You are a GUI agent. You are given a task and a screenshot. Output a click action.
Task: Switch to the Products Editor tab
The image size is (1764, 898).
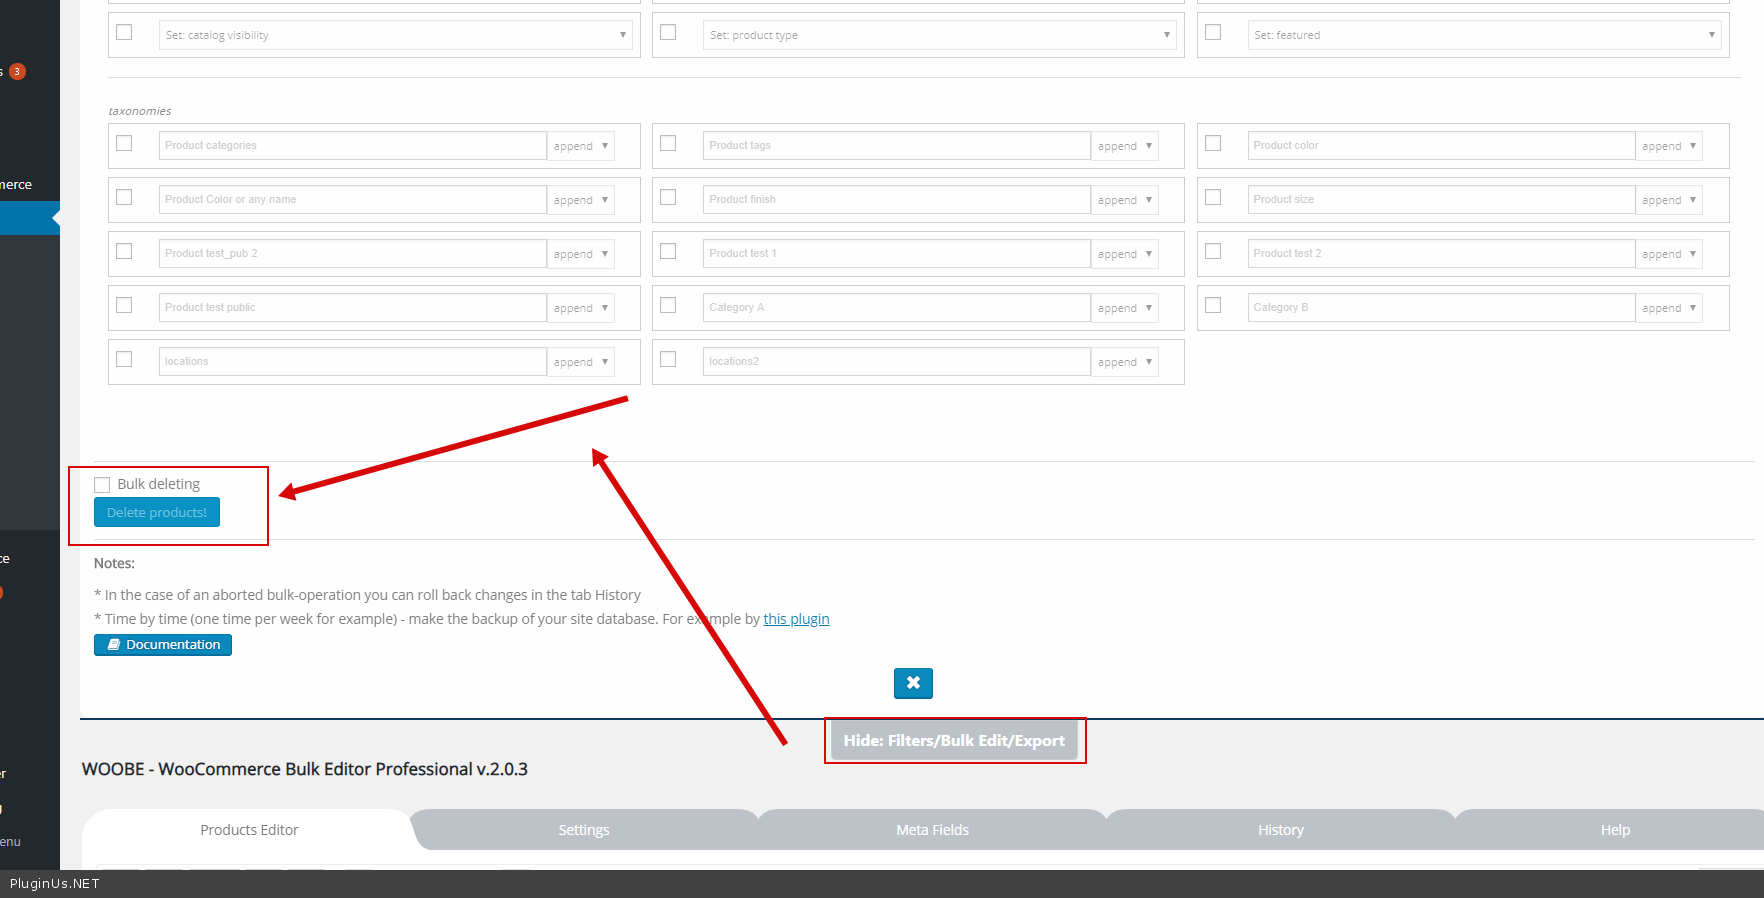point(249,830)
